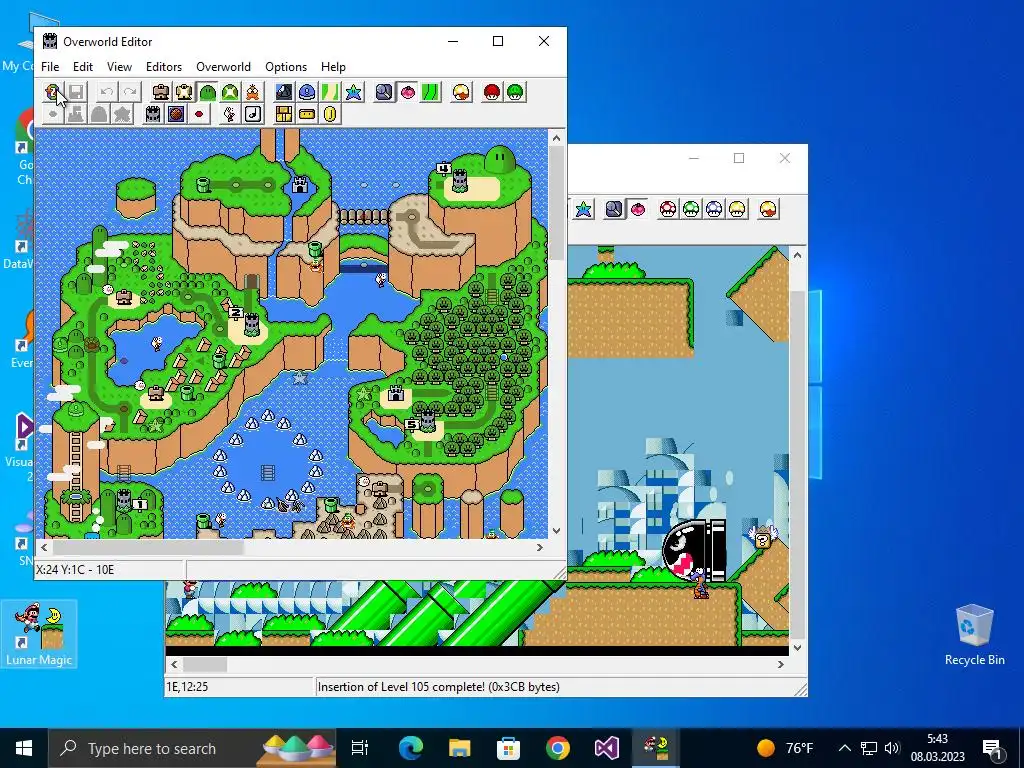
Task: Click the grayed-out floppy disk save icon
Action: tap(76, 92)
